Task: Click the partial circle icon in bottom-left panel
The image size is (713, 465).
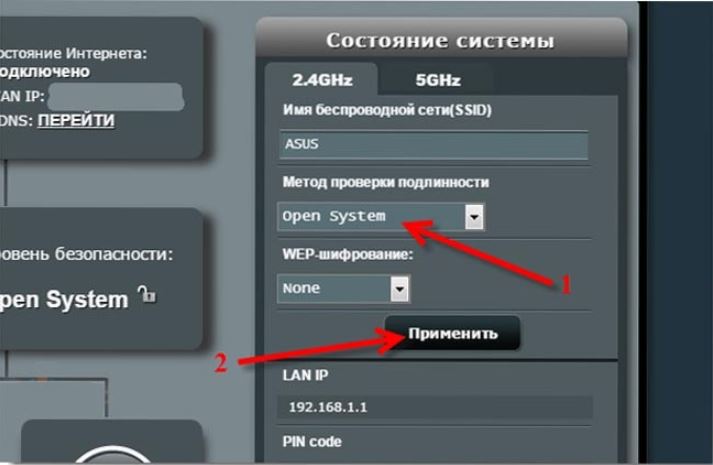Action: coord(112,455)
